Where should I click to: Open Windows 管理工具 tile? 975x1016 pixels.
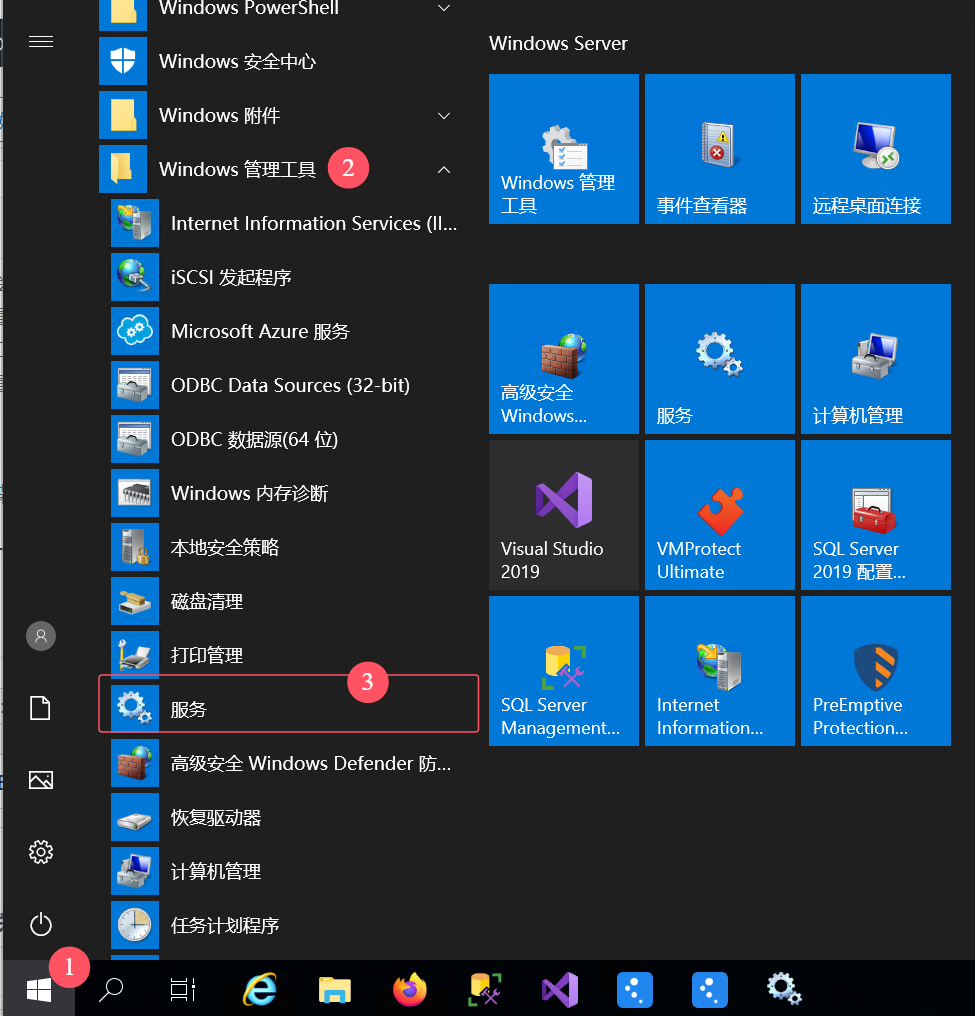(564, 149)
